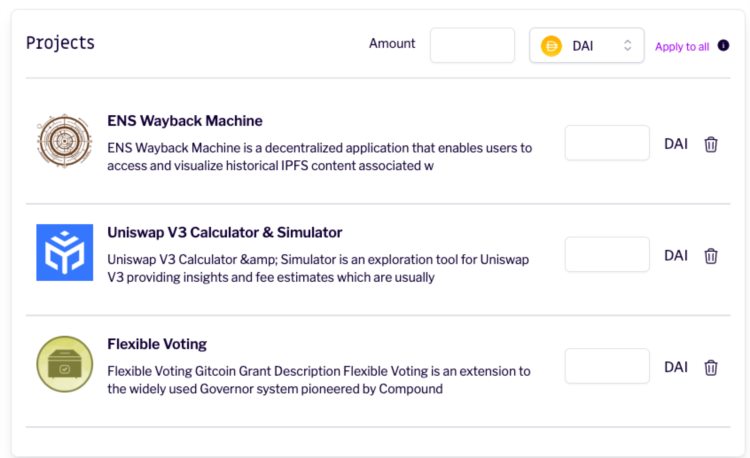The width and height of the screenshot is (750, 458).
Task: Click the Flexible Voting ballot box logo
Action: point(64,364)
